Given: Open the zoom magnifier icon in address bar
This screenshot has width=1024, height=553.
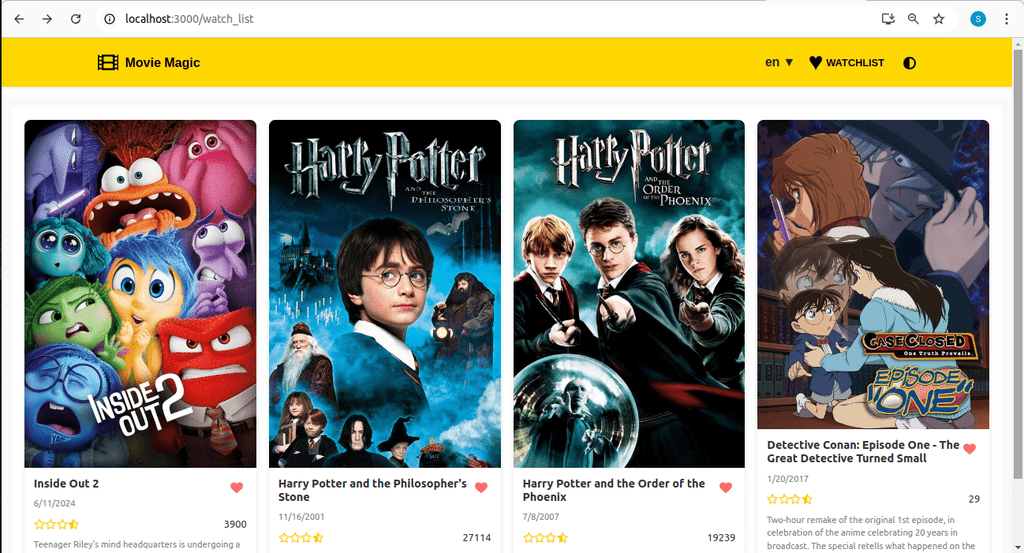Looking at the screenshot, I should click(913, 19).
